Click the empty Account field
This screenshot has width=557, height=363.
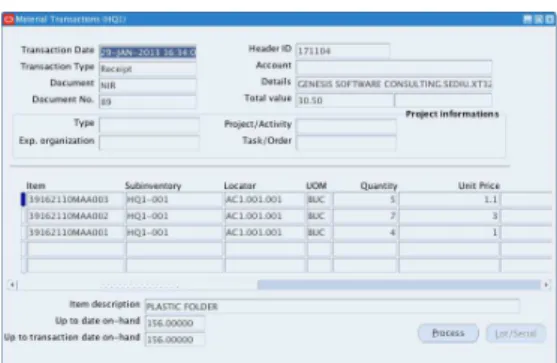pos(394,67)
